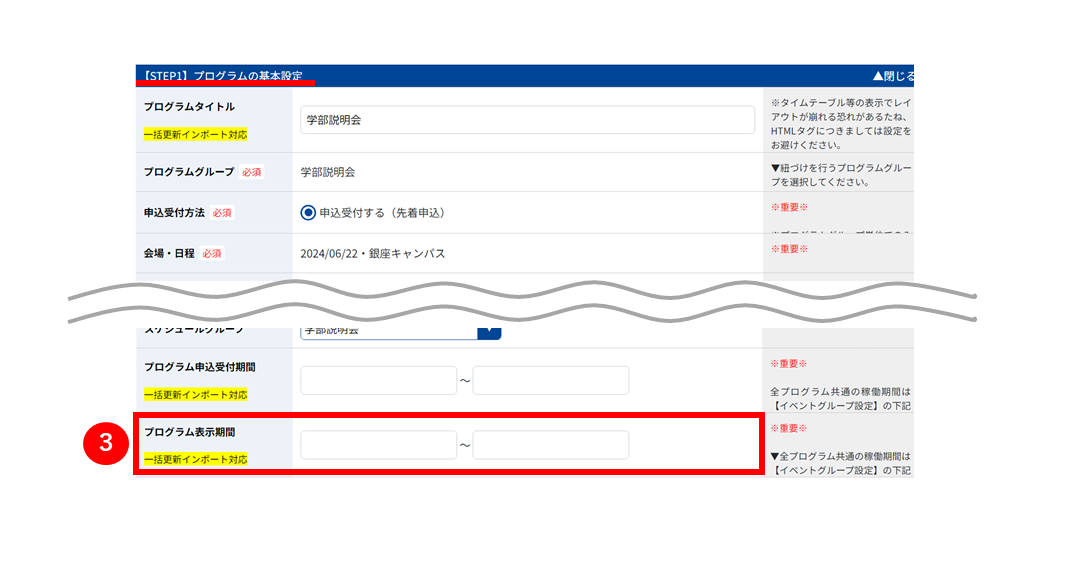This screenshot has height=572, width=1072.
Task: Click the 必須 badge next to プログラムグループ
Action: [252, 172]
